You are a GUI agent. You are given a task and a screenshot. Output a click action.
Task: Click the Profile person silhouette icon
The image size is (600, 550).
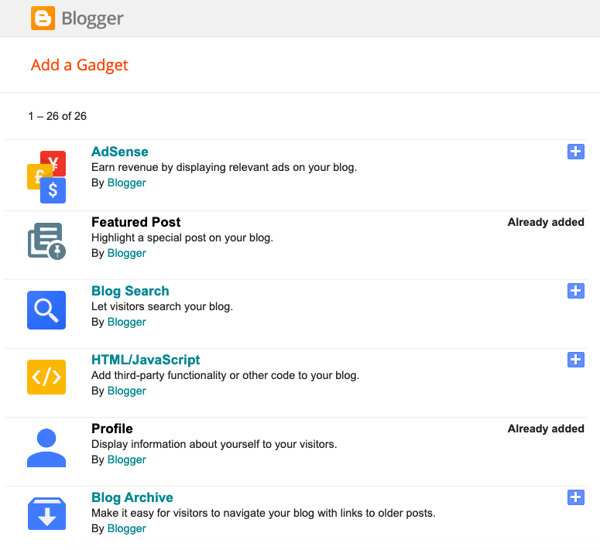pyautogui.click(x=46, y=447)
